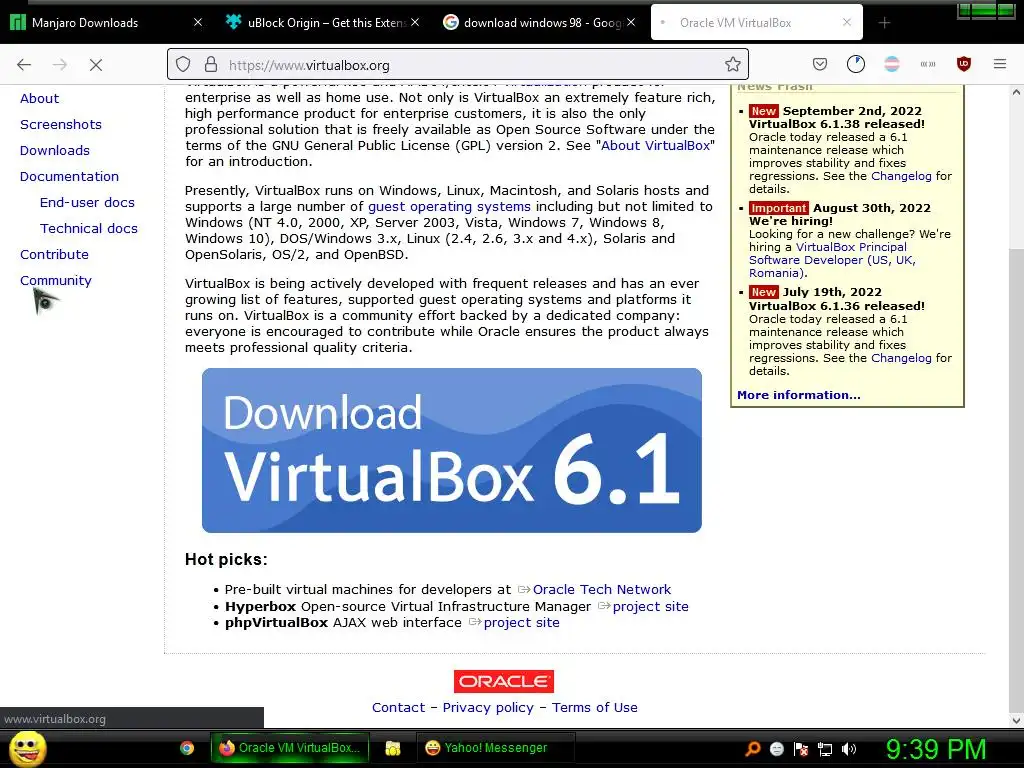Save page to Pocket
This screenshot has width=1024, height=768.
[820, 64]
